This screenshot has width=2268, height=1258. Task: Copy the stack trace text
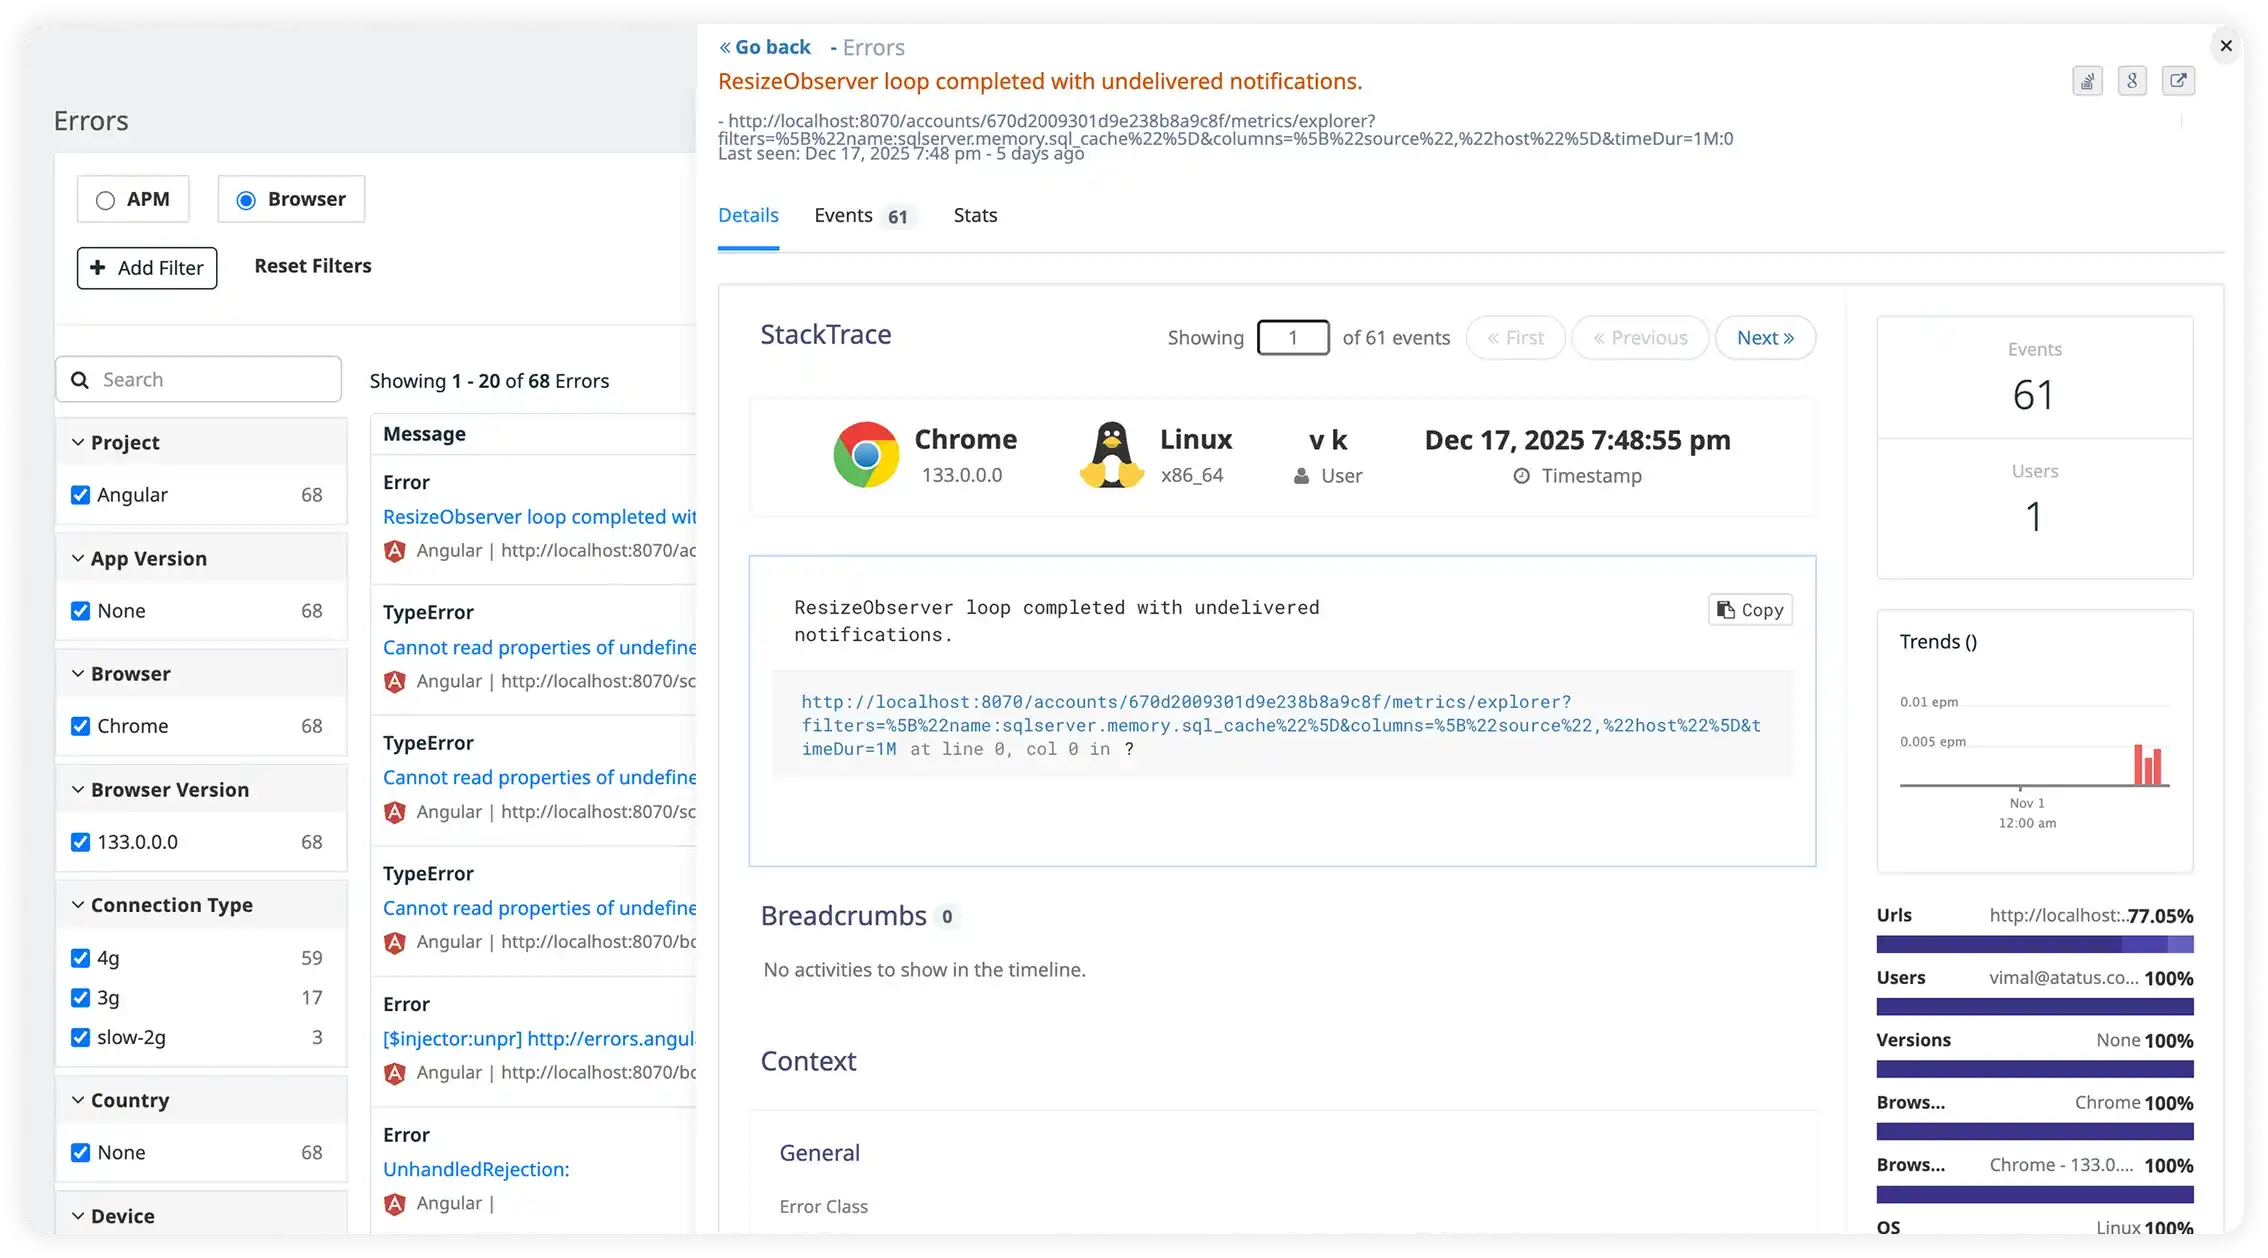(x=1750, y=610)
